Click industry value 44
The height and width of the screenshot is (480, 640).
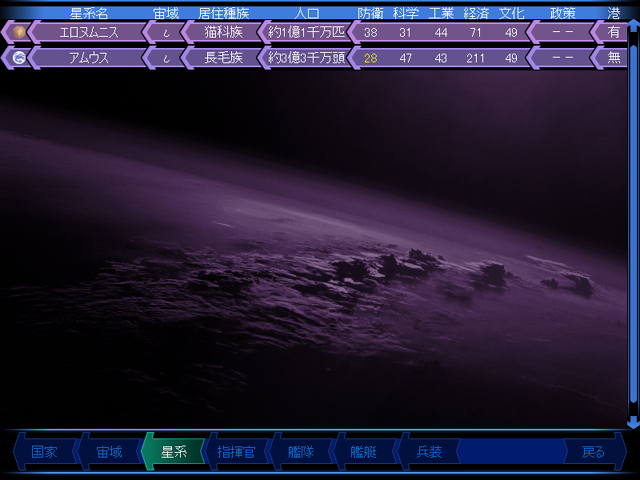pos(441,32)
